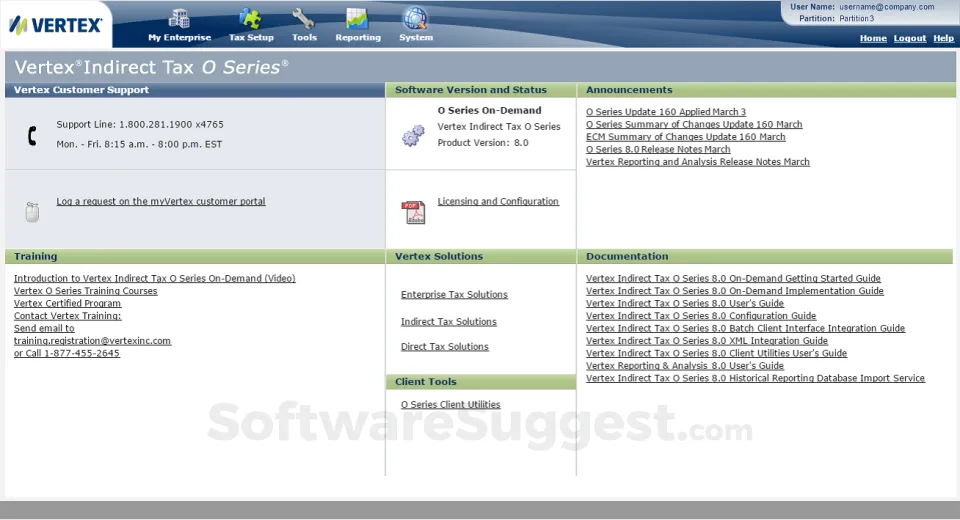
Task: Open Reporting & Analysis 8.0 User's Guide
Action: click(685, 366)
